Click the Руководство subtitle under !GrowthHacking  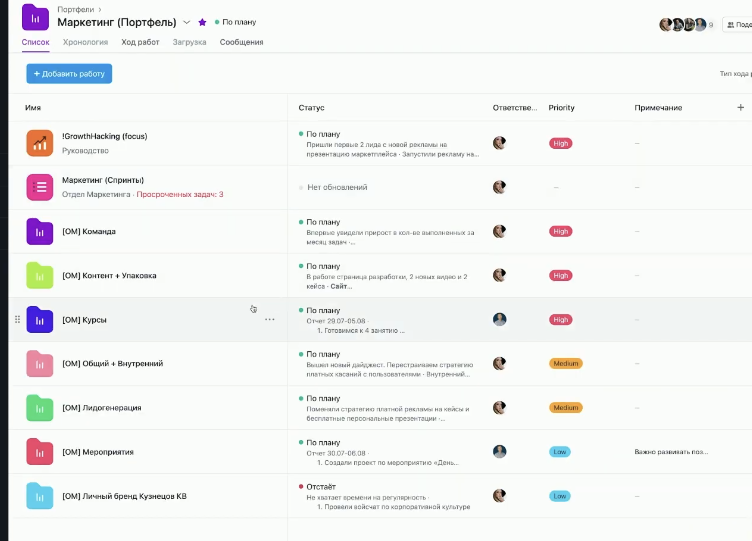[x=85, y=151]
